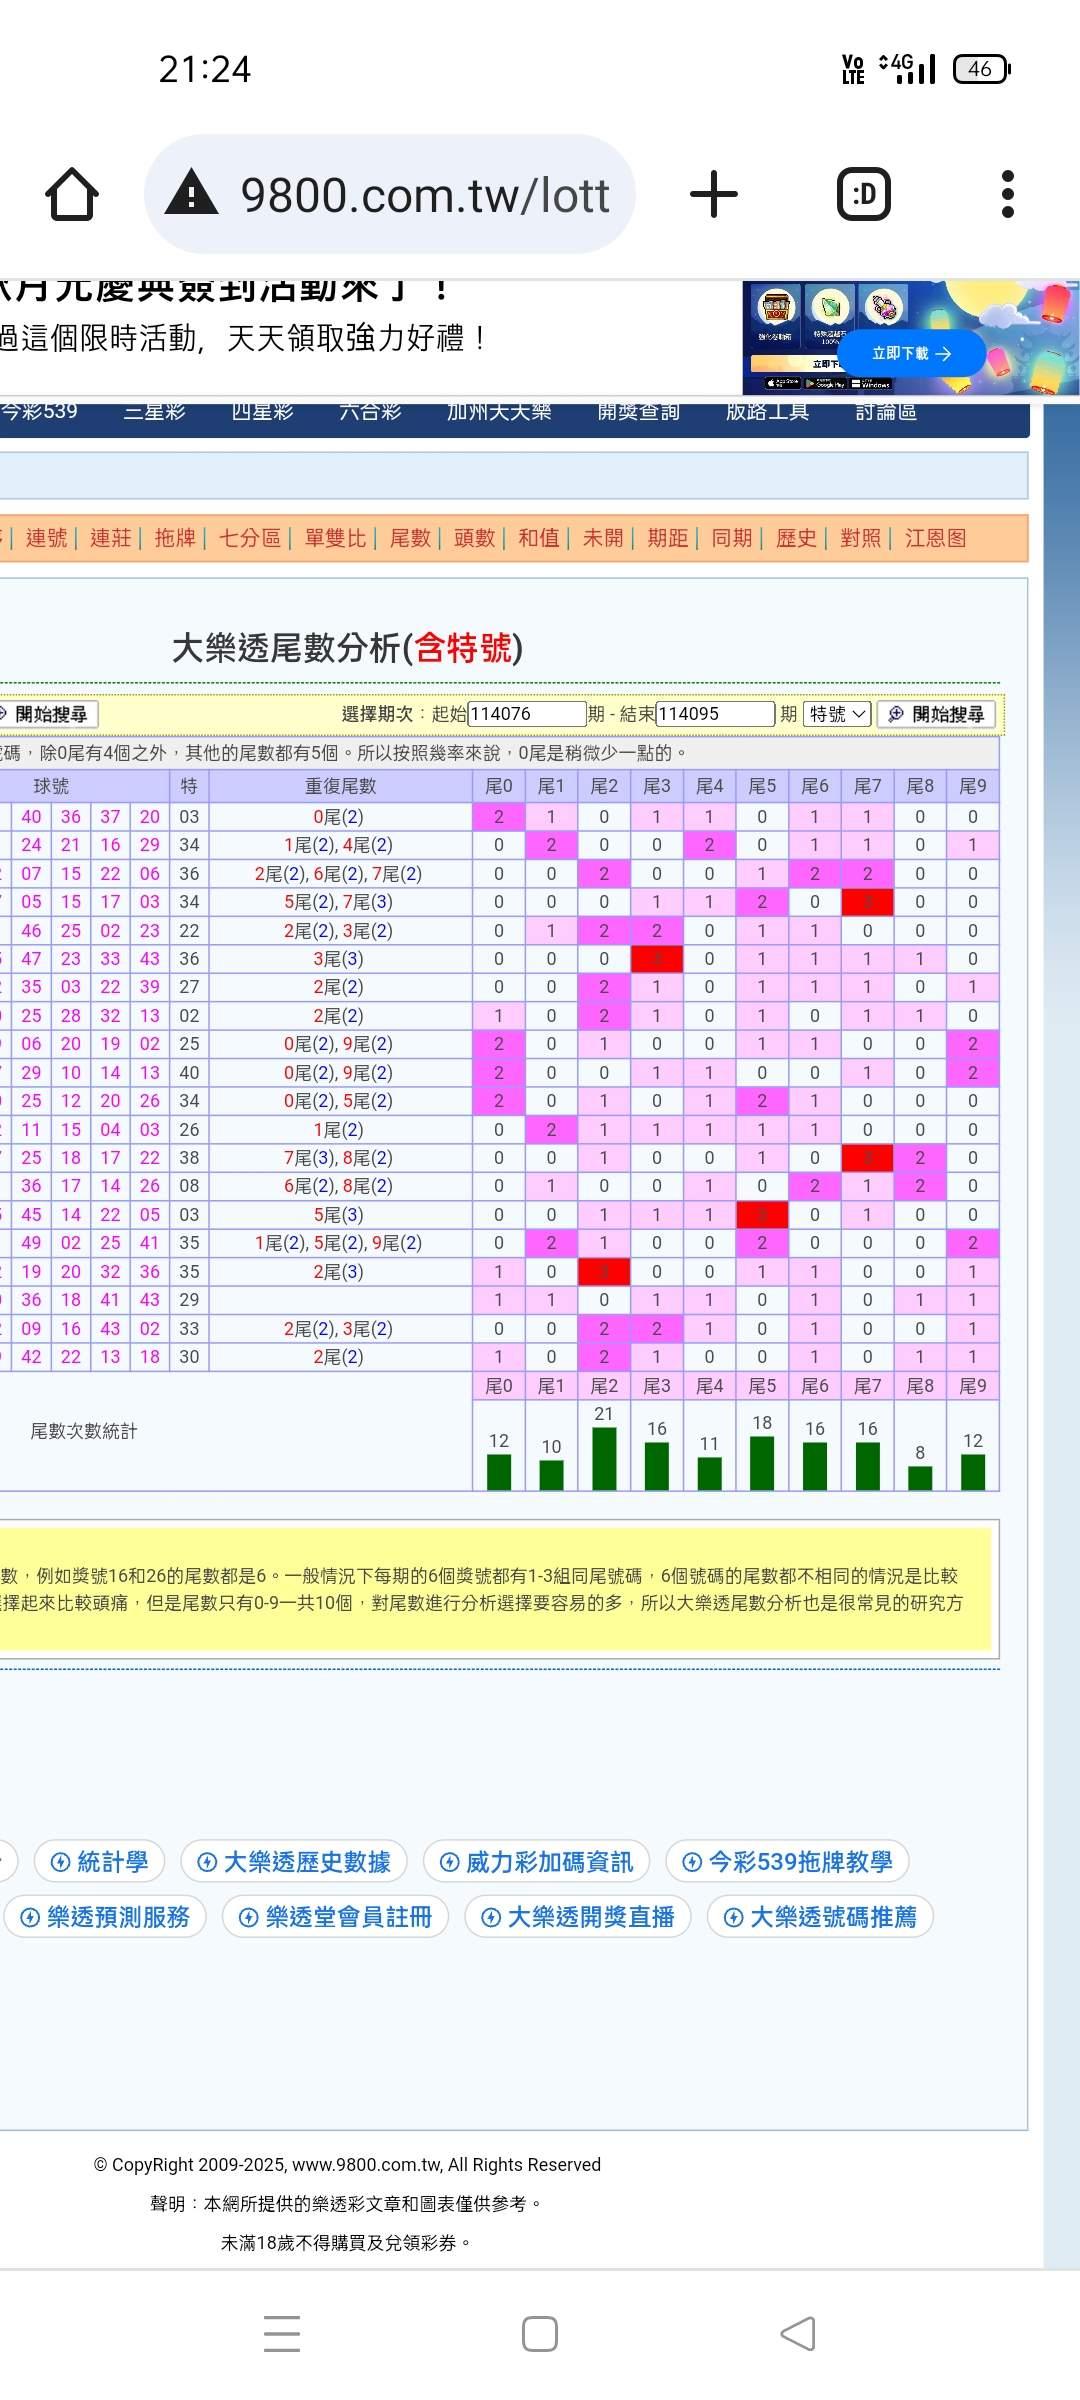Image resolution: width=1080 pixels, height=2400 pixels.
Task: Open a new tab with plus icon
Action: [x=714, y=194]
